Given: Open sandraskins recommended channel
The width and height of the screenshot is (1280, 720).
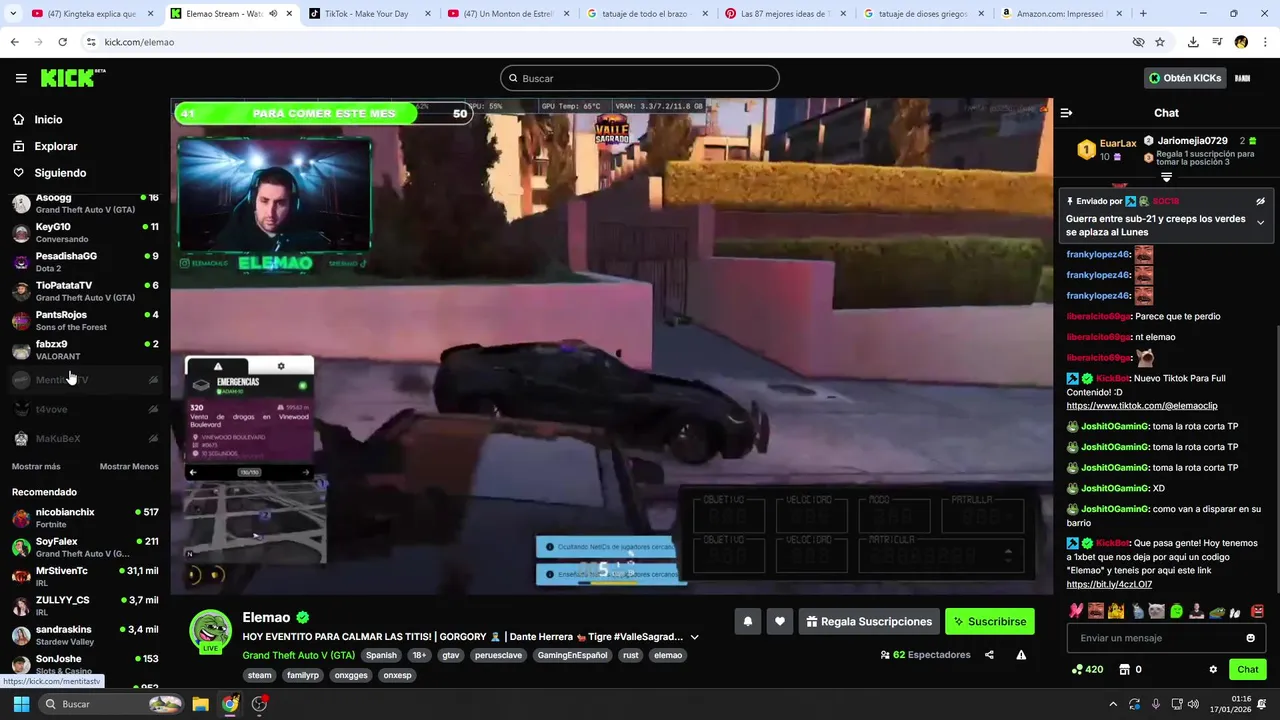Looking at the screenshot, I should coord(85,635).
